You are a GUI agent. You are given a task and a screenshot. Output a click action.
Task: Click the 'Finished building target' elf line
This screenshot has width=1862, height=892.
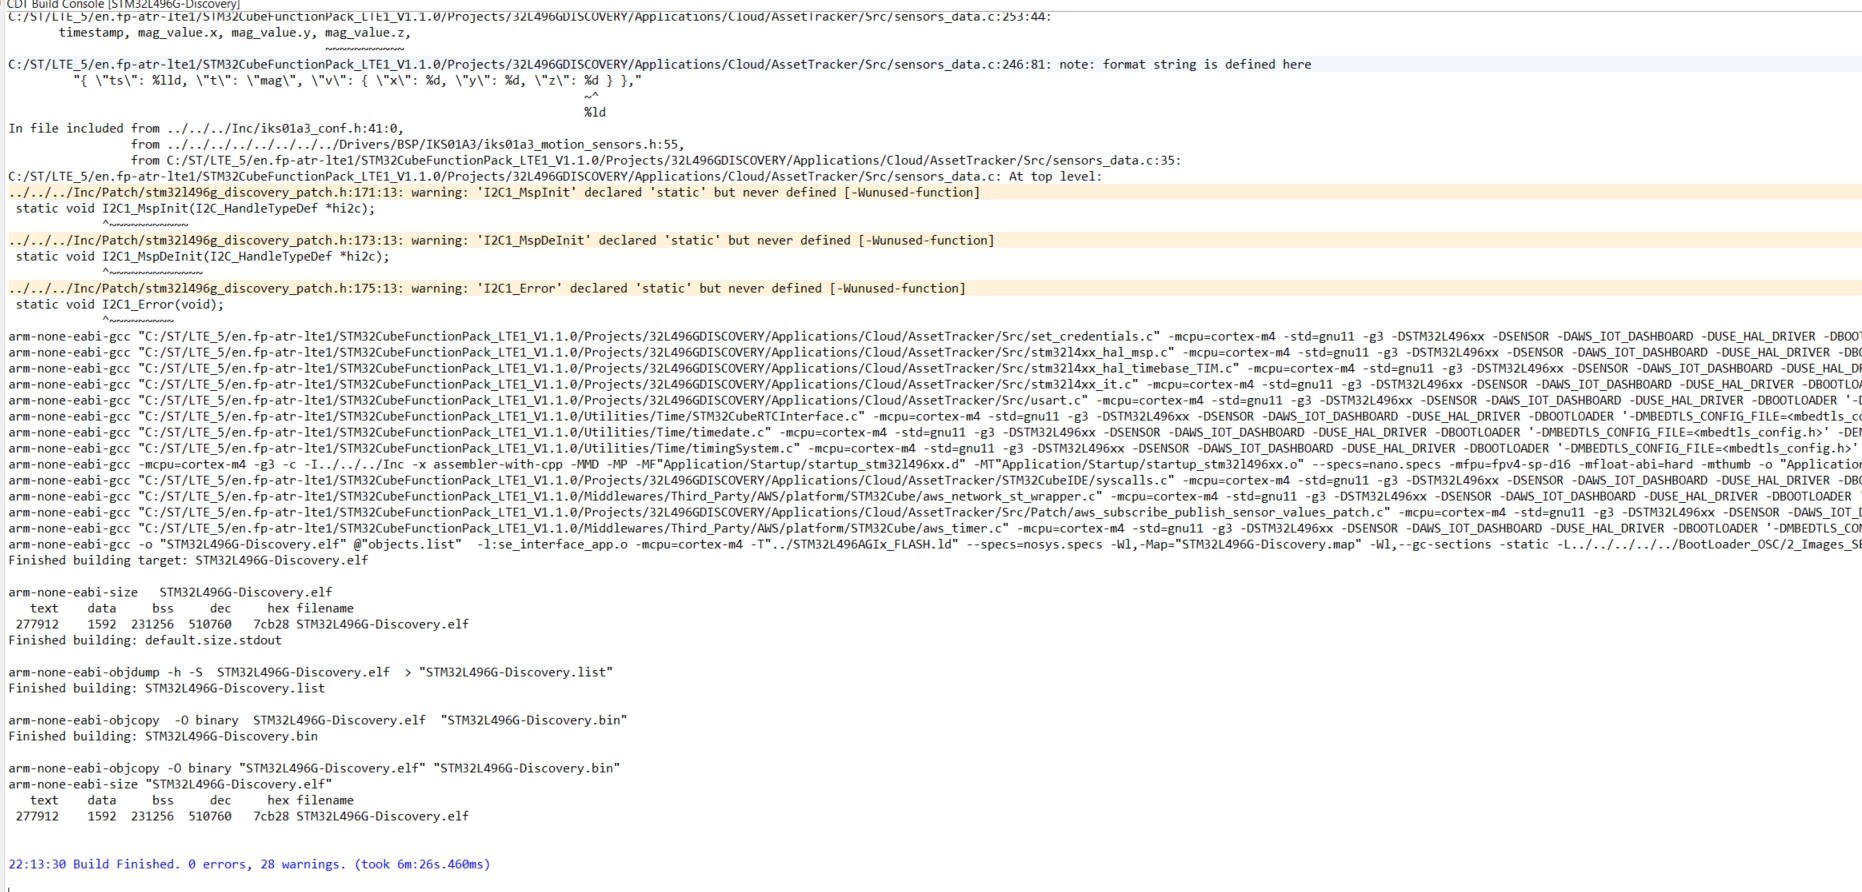click(x=188, y=560)
